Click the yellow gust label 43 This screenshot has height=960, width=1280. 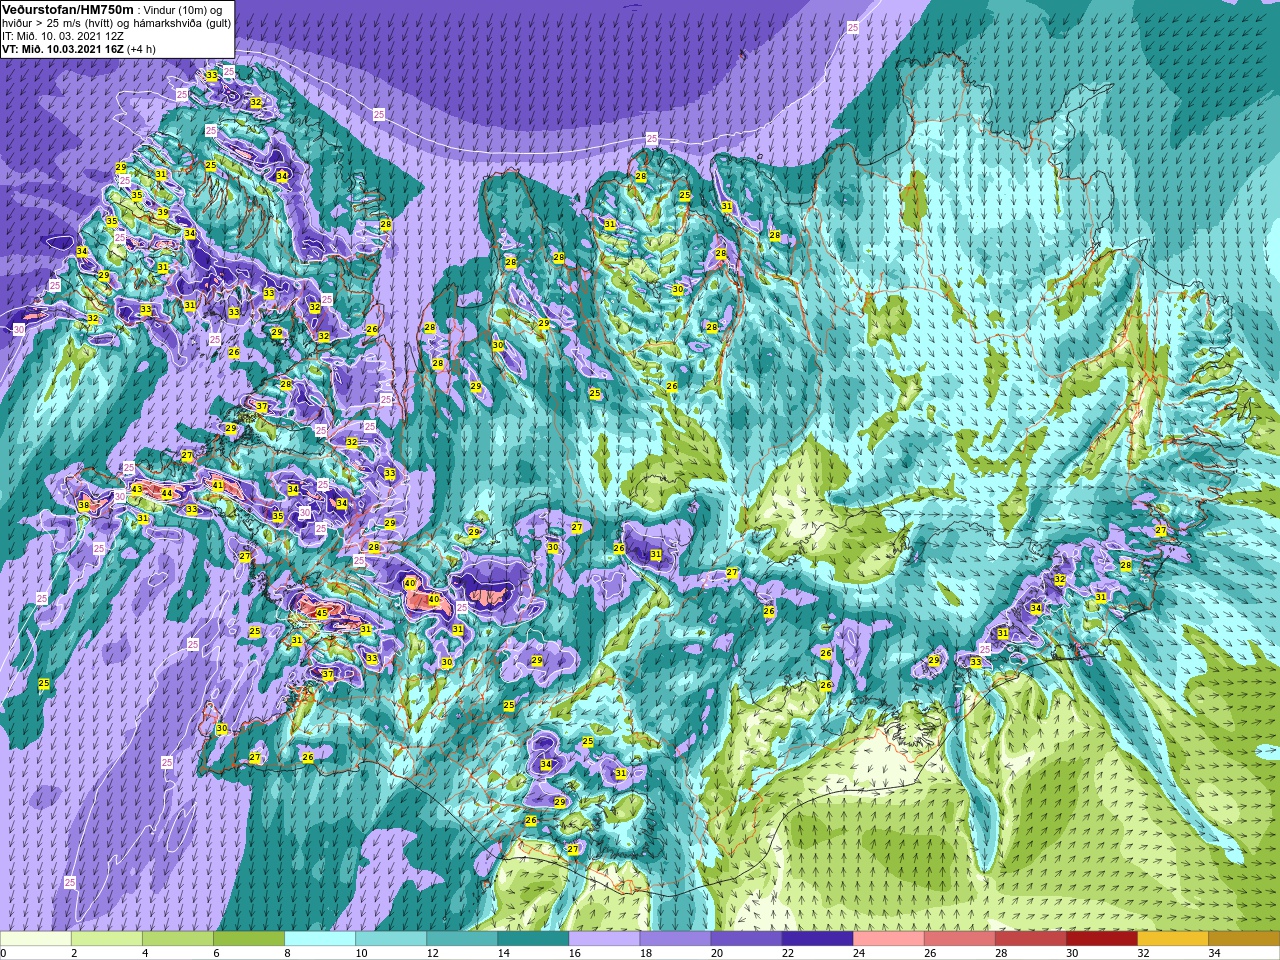pos(137,489)
